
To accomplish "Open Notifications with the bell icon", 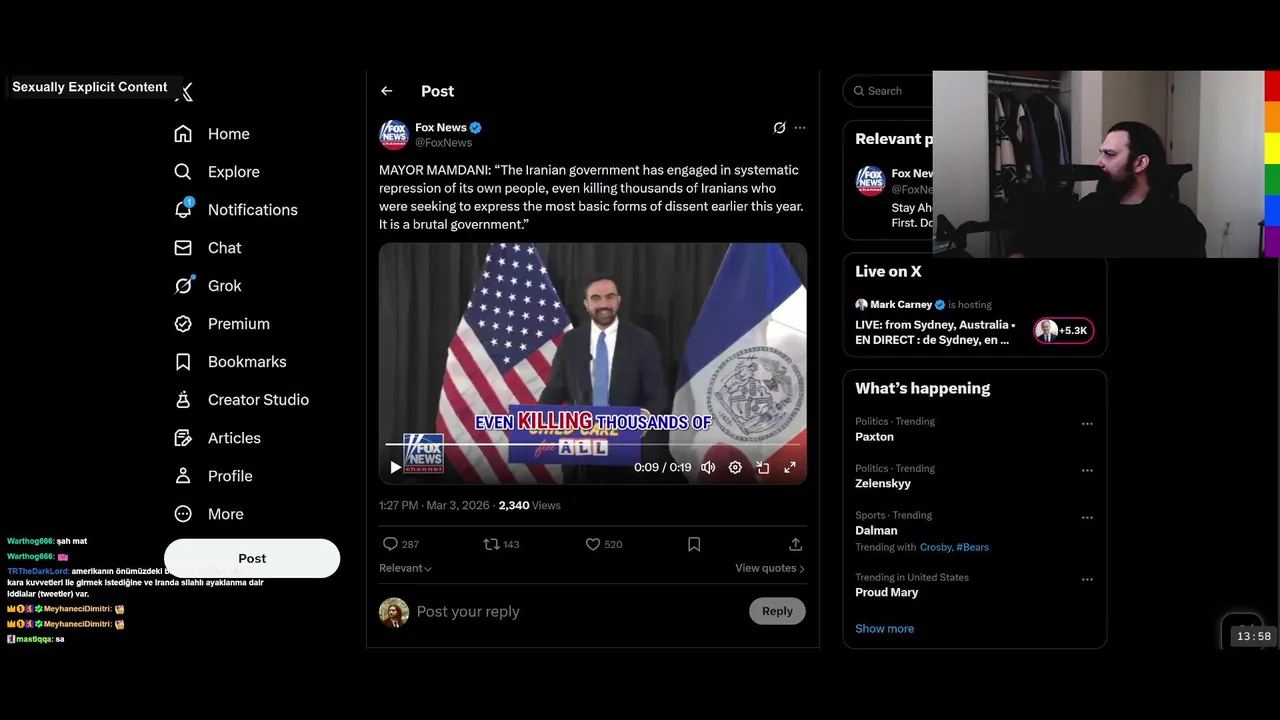I will tap(236, 210).
